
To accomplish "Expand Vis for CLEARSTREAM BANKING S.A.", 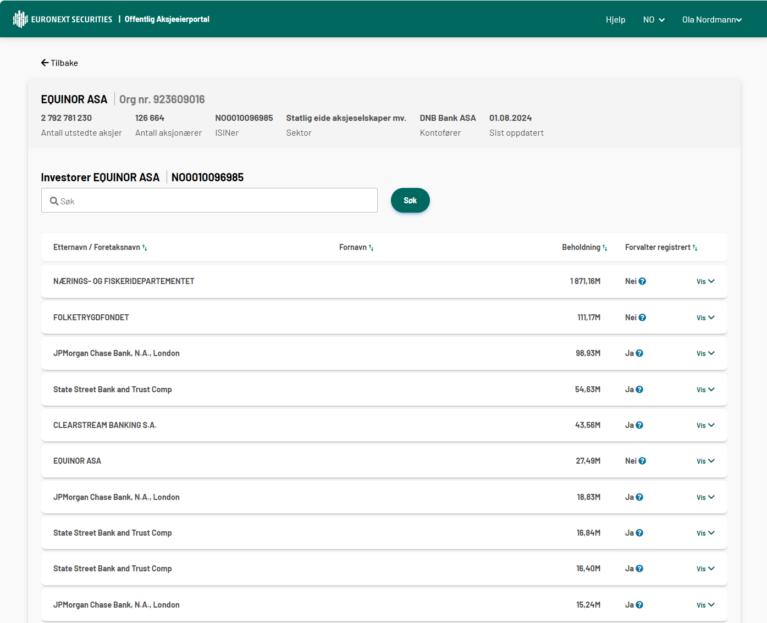I will pyautogui.click(x=705, y=425).
